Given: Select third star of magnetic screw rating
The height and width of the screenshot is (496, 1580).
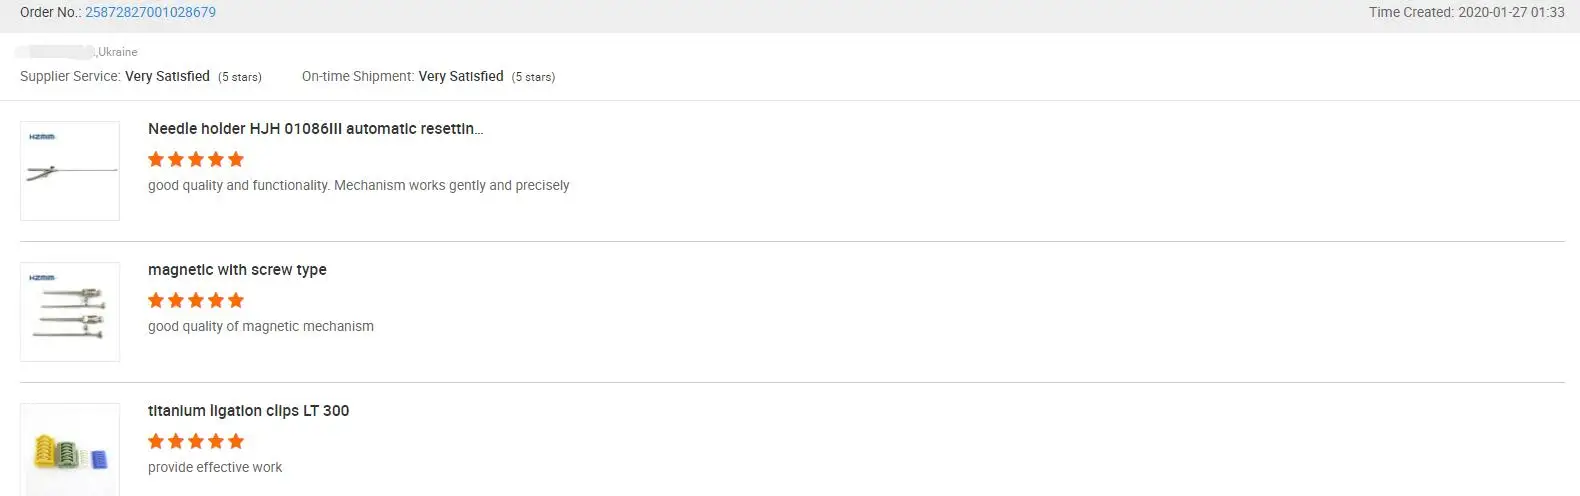Looking at the screenshot, I should [x=196, y=300].
